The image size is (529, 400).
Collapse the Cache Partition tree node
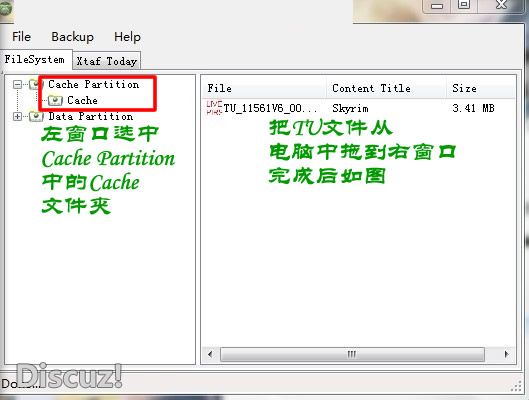pyautogui.click(x=17, y=84)
